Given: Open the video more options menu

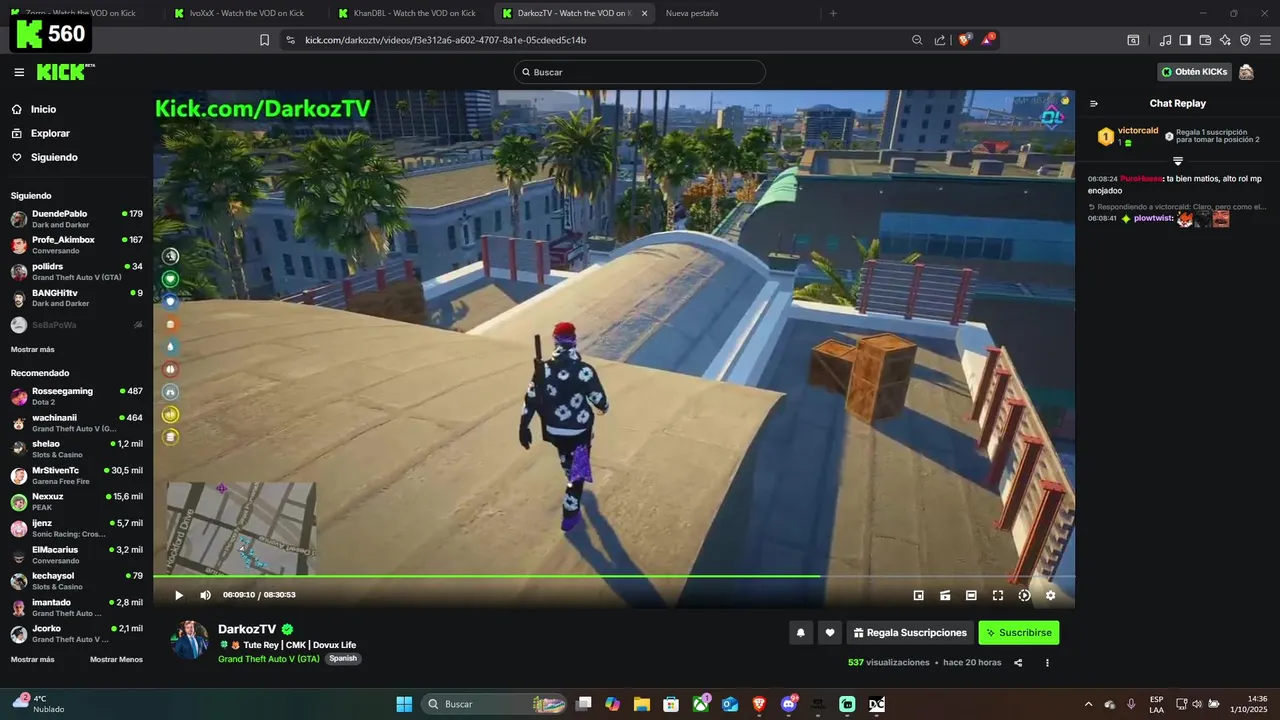Looking at the screenshot, I should coord(1047,662).
